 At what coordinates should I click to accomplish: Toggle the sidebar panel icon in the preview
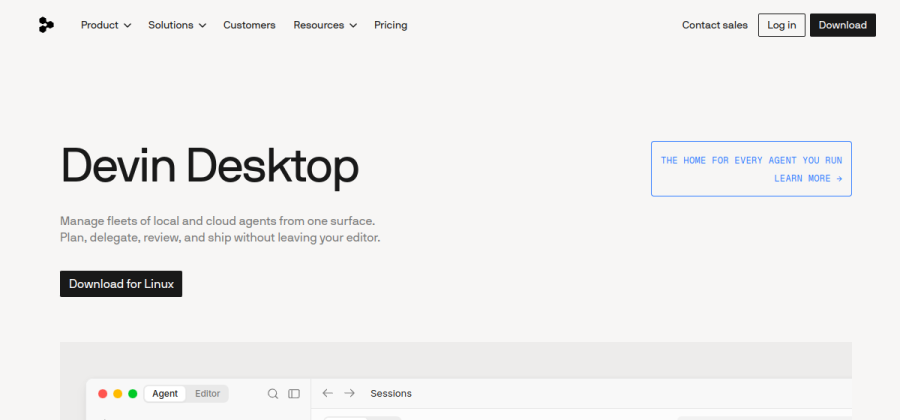[x=294, y=394]
